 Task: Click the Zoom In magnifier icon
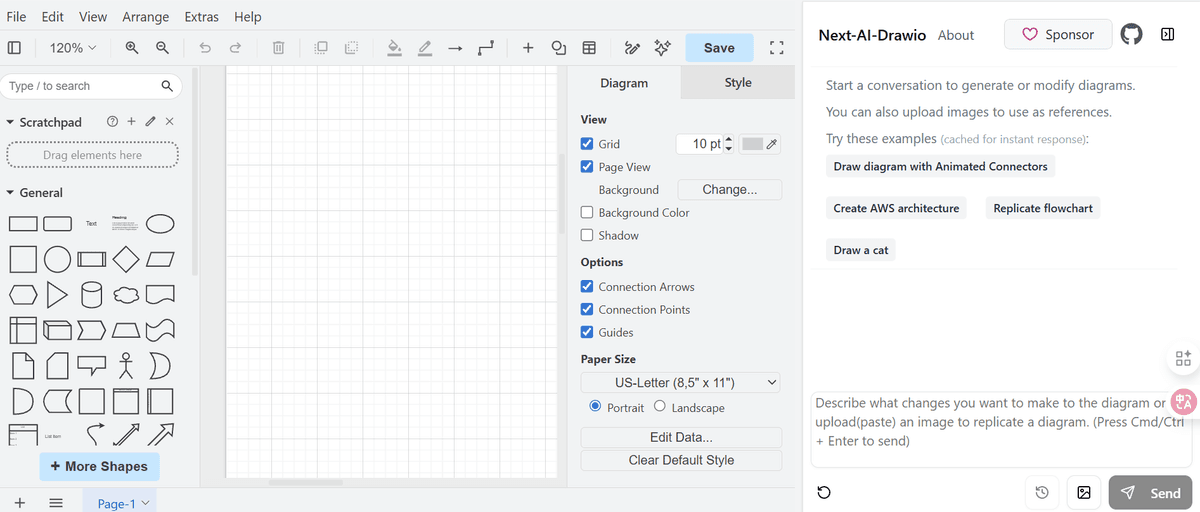[x=132, y=48]
